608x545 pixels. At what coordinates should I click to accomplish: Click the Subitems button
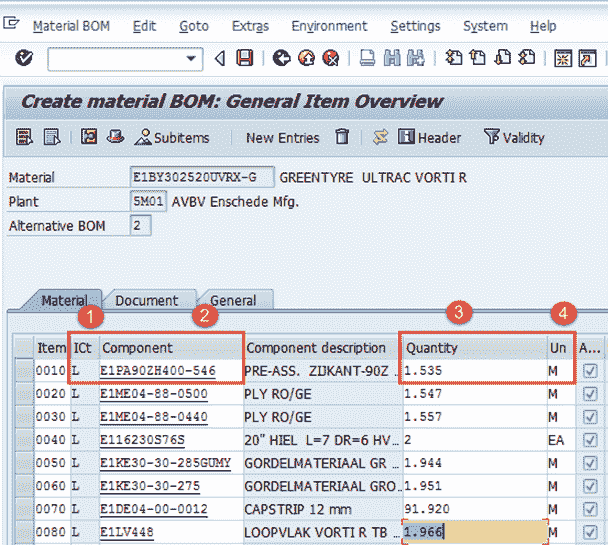click(x=172, y=137)
